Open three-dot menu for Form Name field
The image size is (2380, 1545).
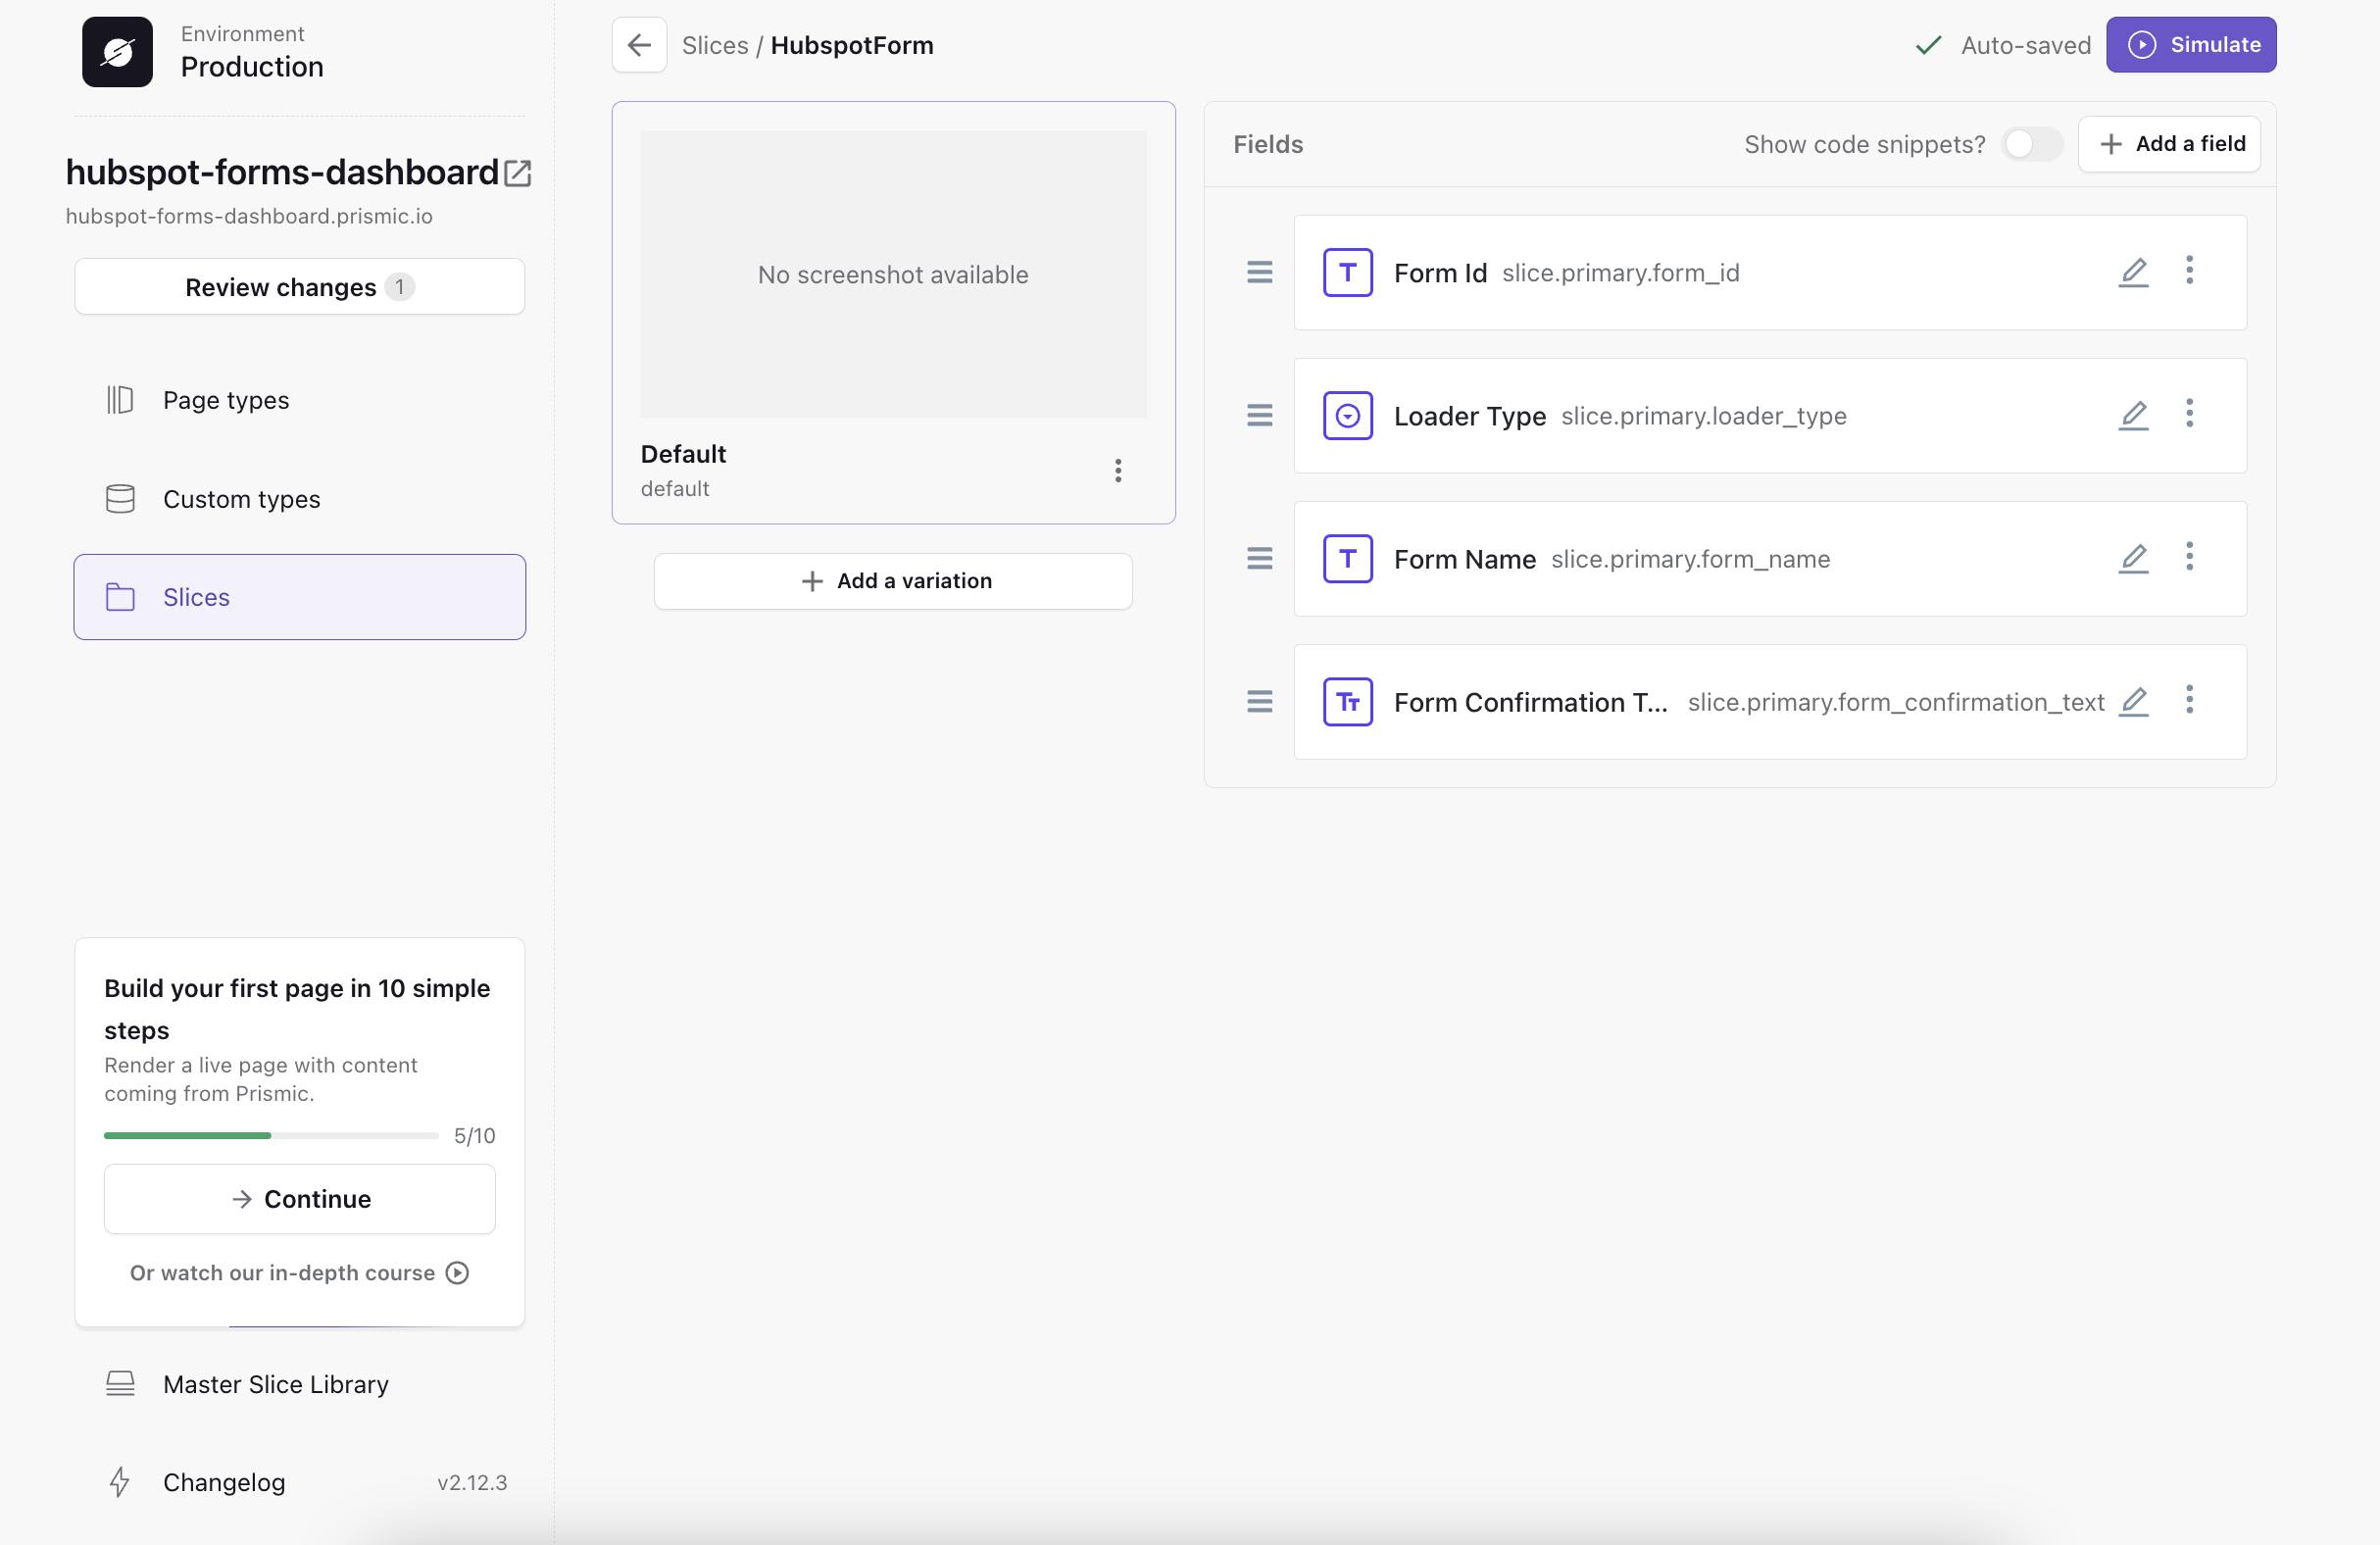[2189, 556]
